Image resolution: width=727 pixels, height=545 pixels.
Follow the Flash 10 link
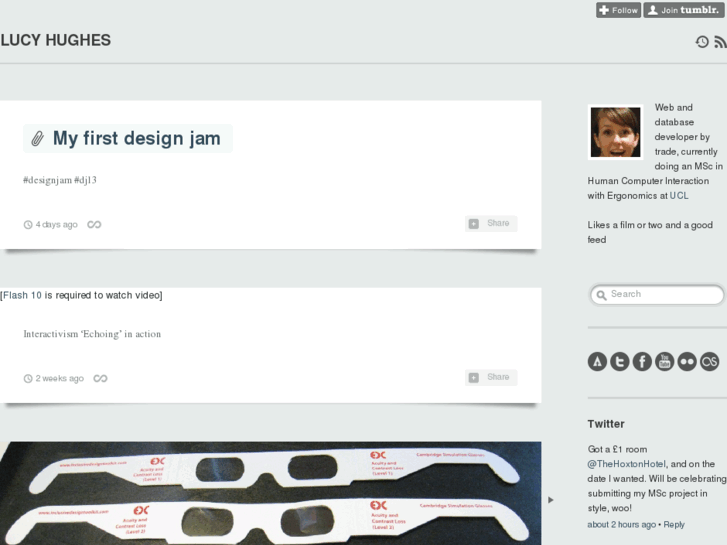(x=22, y=295)
